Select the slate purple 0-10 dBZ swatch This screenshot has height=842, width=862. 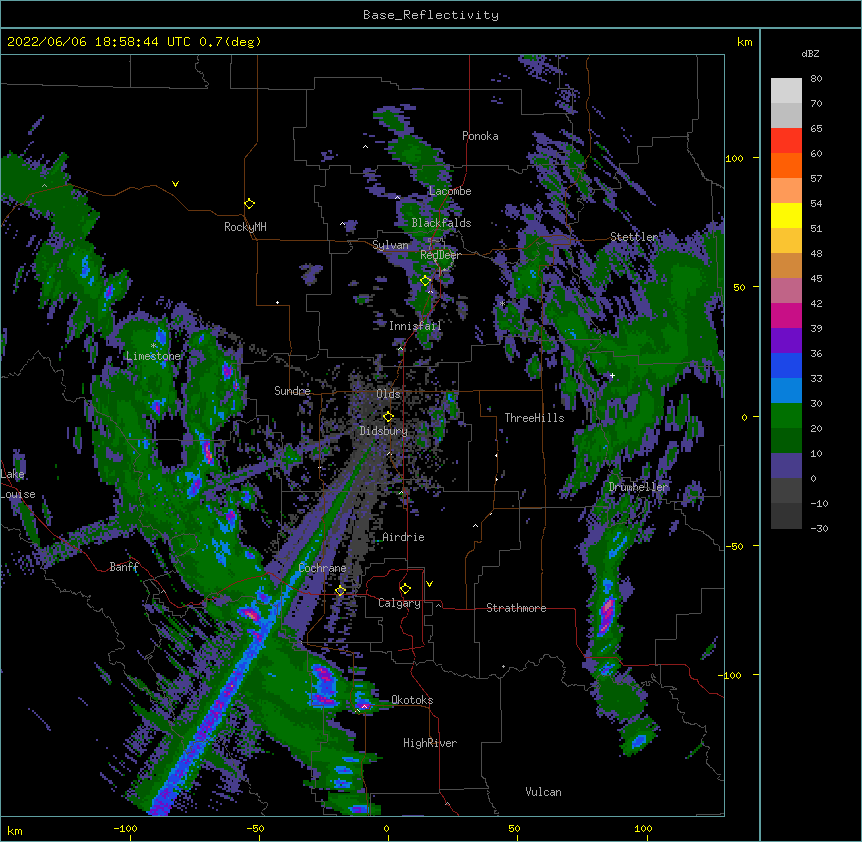click(x=786, y=466)
